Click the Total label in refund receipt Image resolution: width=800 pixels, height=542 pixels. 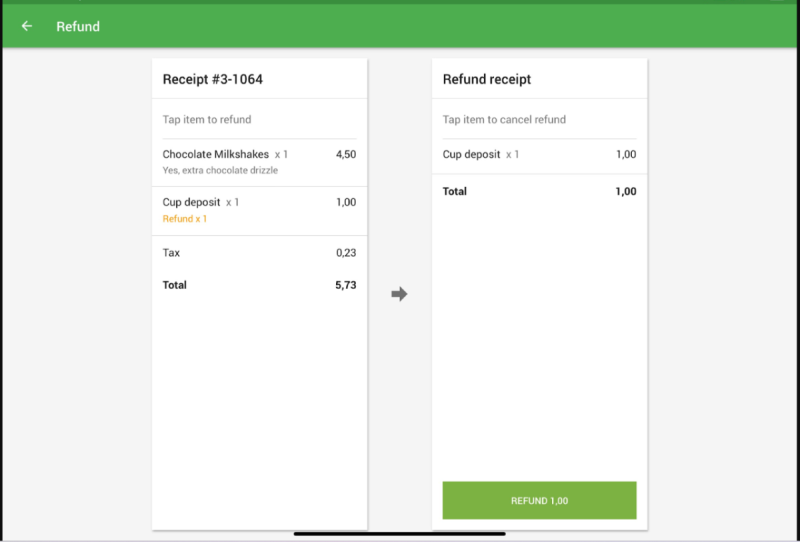[x=455, y=191]
